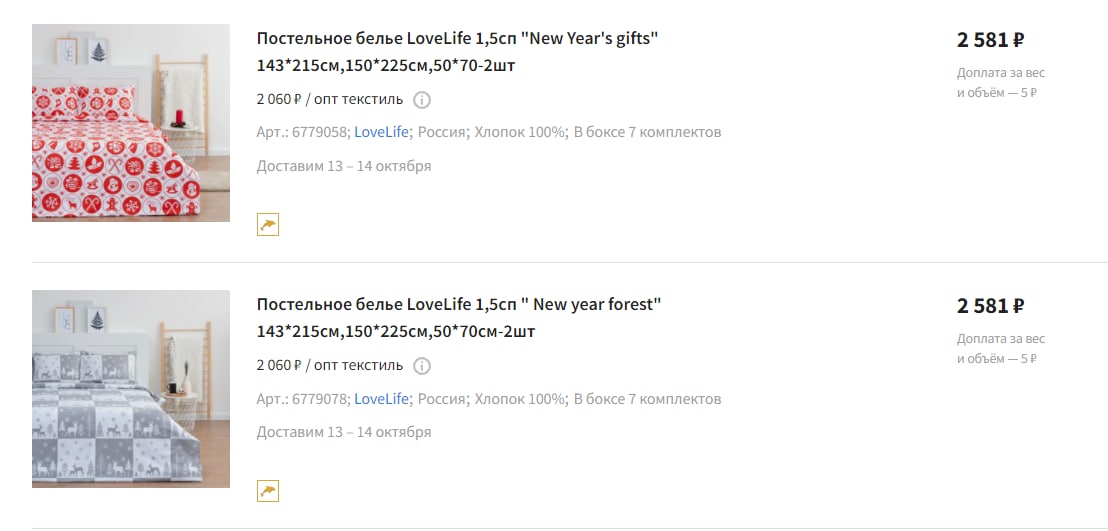Click the delivery dates under New Year's gifts
Screen dimensions: 1108x531
point(344,166)
